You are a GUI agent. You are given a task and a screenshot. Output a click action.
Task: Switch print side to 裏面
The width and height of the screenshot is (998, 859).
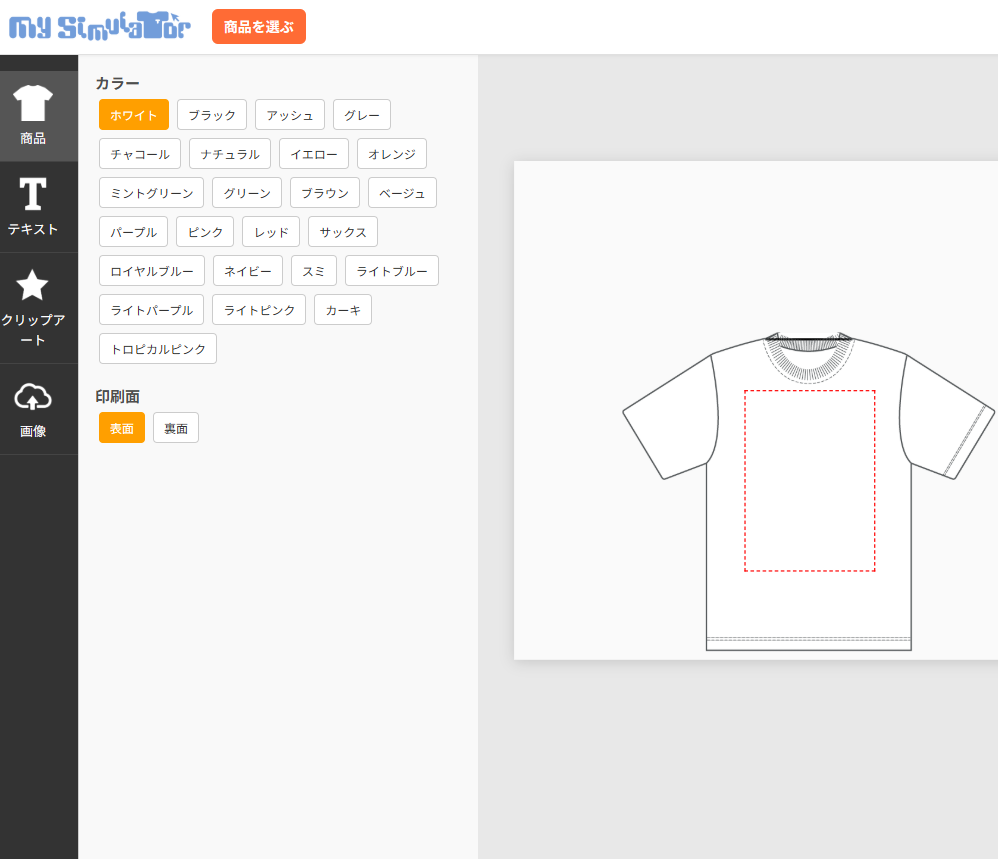click(176, 428)
